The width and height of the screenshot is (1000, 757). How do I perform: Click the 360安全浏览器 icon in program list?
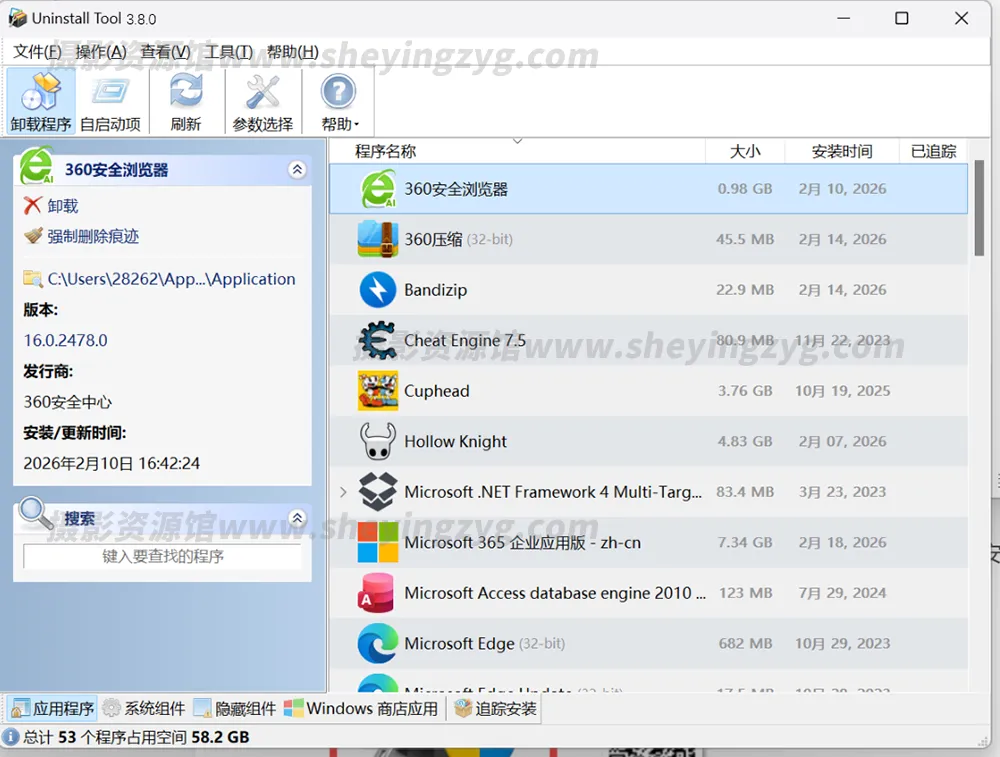click(x=378, y=189)
